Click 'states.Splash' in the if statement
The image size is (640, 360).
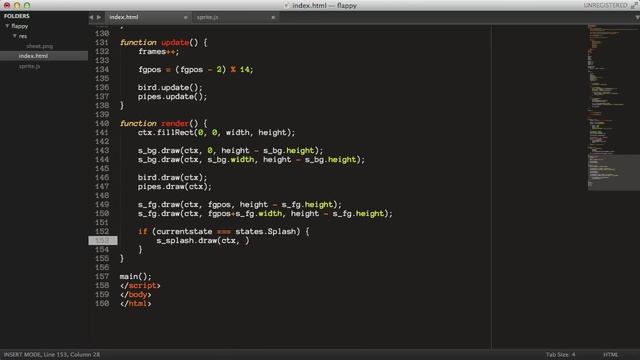[x=265, y=231]
